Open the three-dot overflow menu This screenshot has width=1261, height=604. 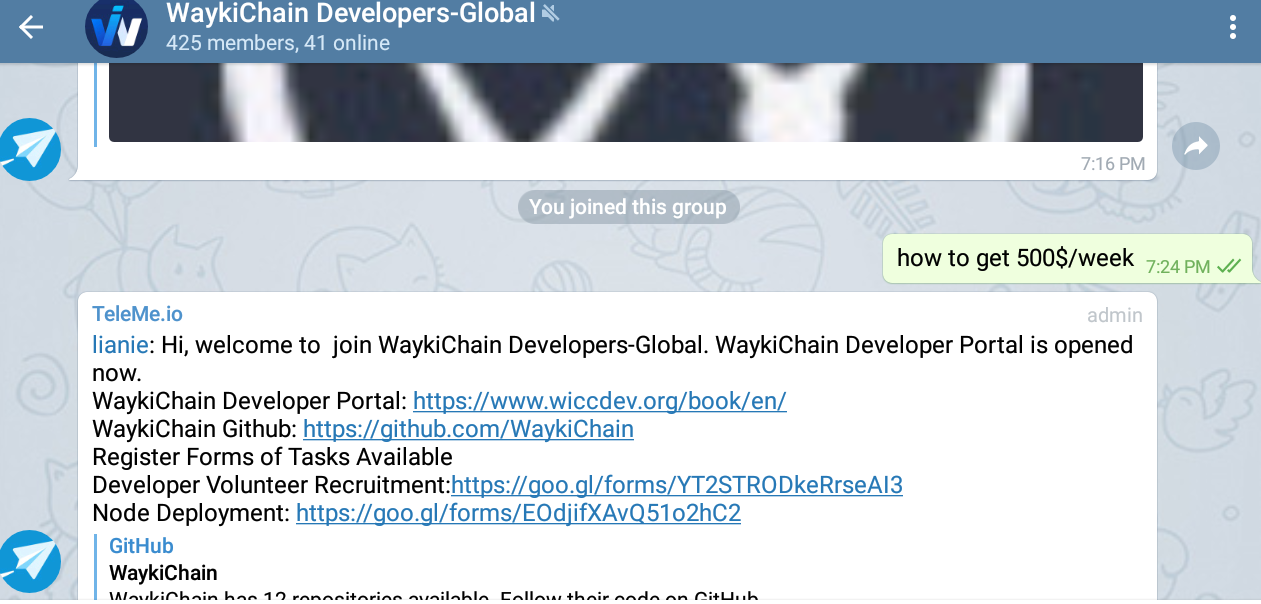[1233, 27]
